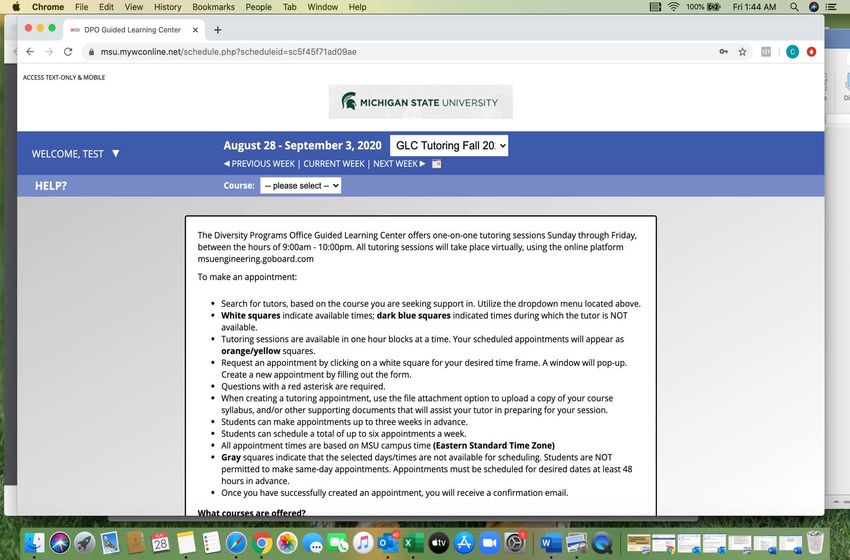850x560 pixels.
Task: Close the DPO Guided Learning Center tab
Action: tap(195, 30)
